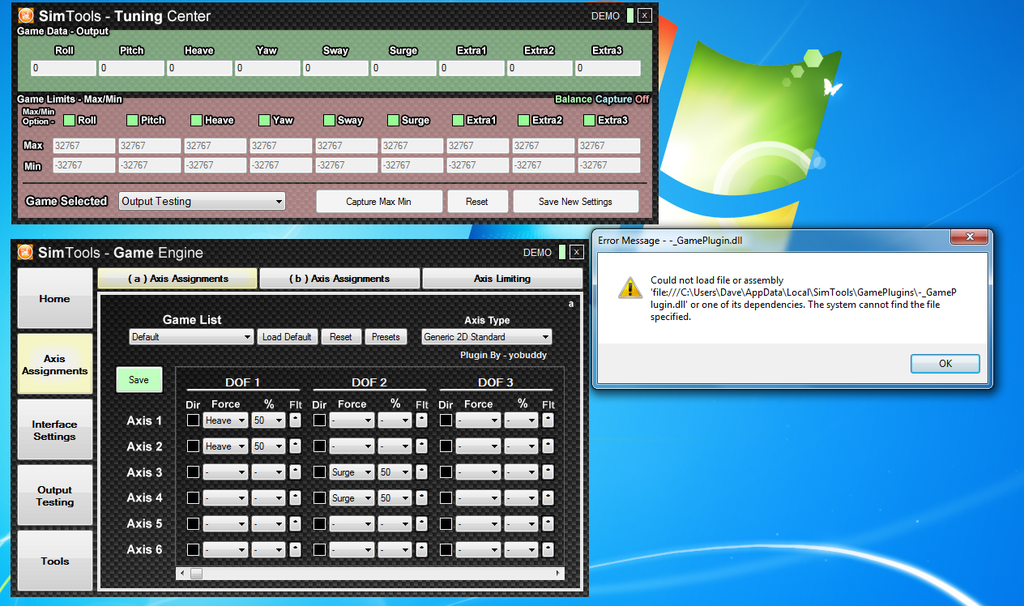
Task: Click small 'a' label in panel corner
Action: pos(571,304)
